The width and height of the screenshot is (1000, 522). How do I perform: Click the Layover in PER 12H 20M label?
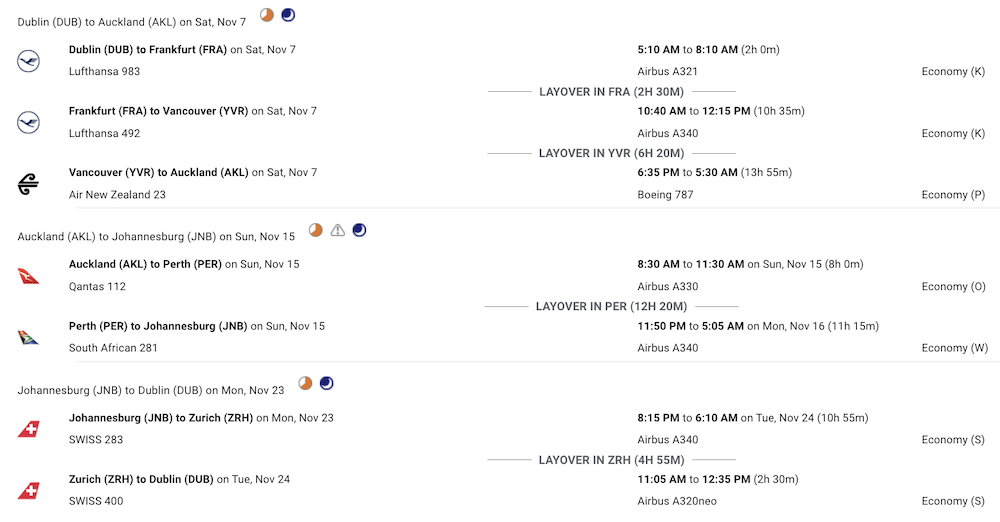point(611,306)
